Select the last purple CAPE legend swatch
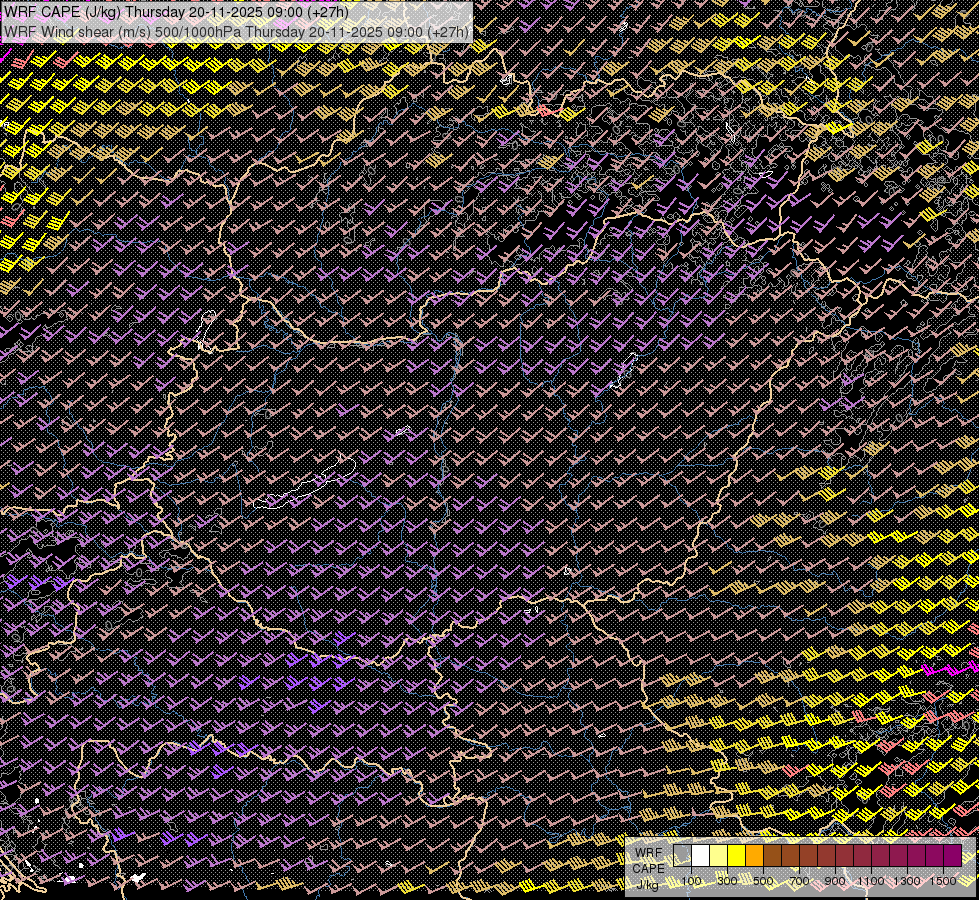 [952, 856]
